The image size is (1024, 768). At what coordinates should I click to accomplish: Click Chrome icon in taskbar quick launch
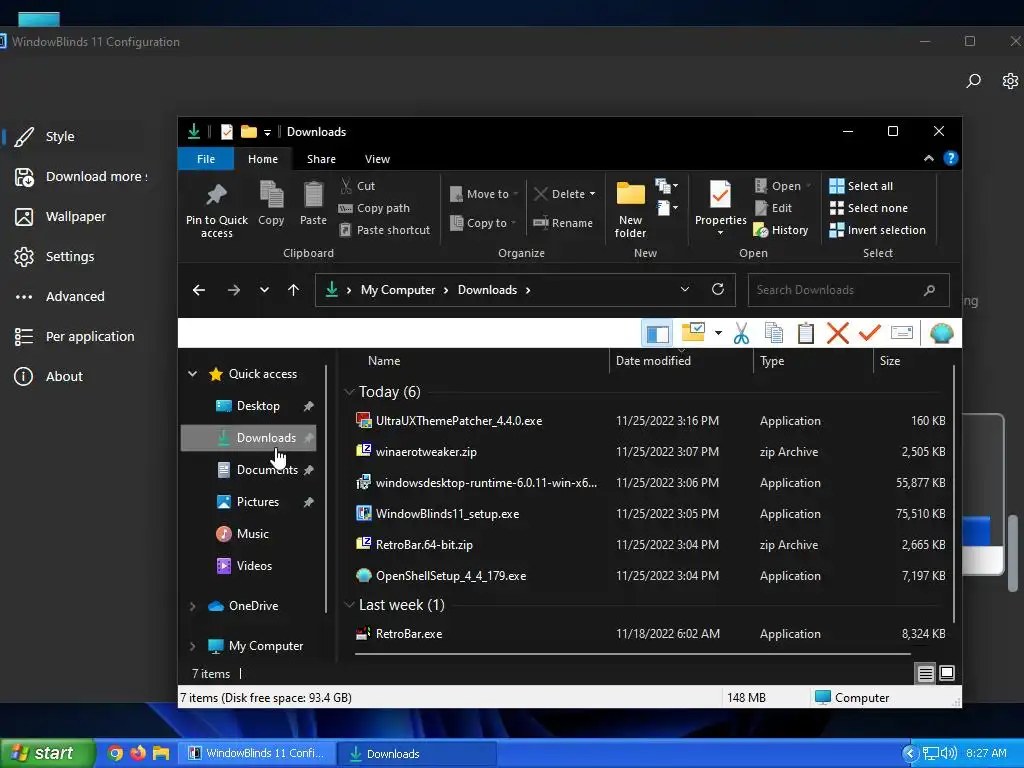pos(115,753)
